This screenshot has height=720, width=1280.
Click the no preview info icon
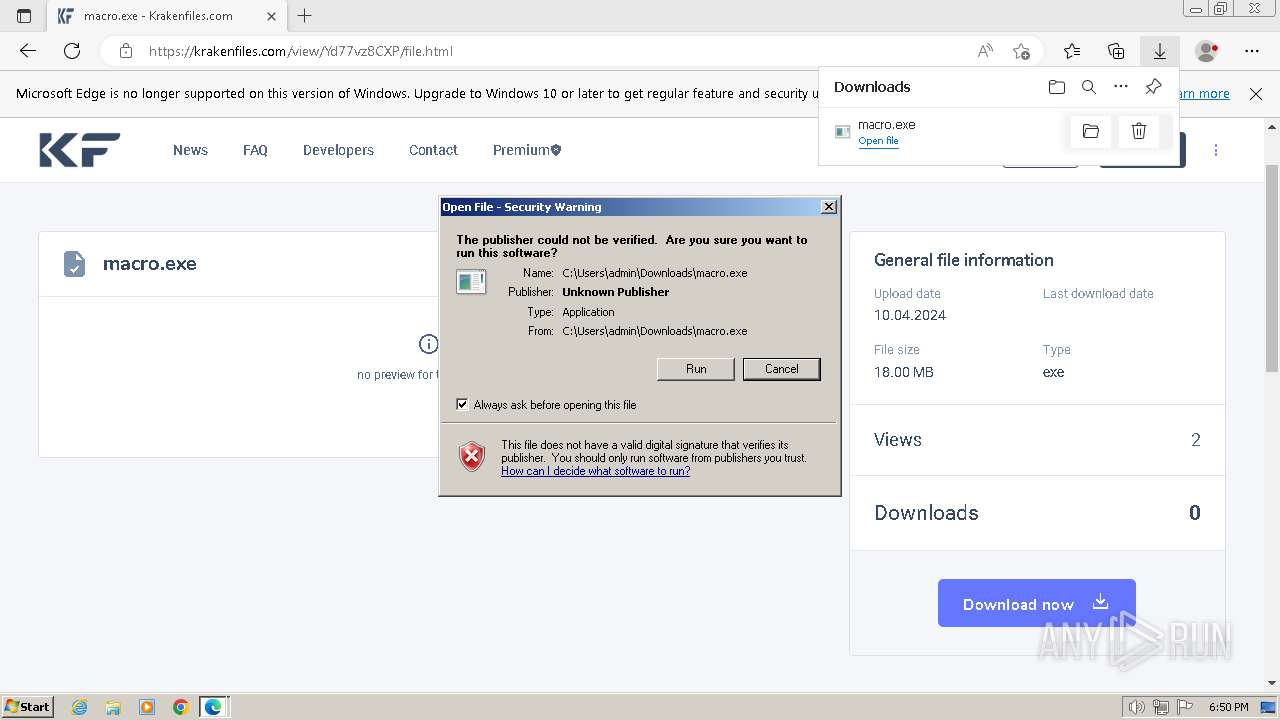tap(428, 344)
